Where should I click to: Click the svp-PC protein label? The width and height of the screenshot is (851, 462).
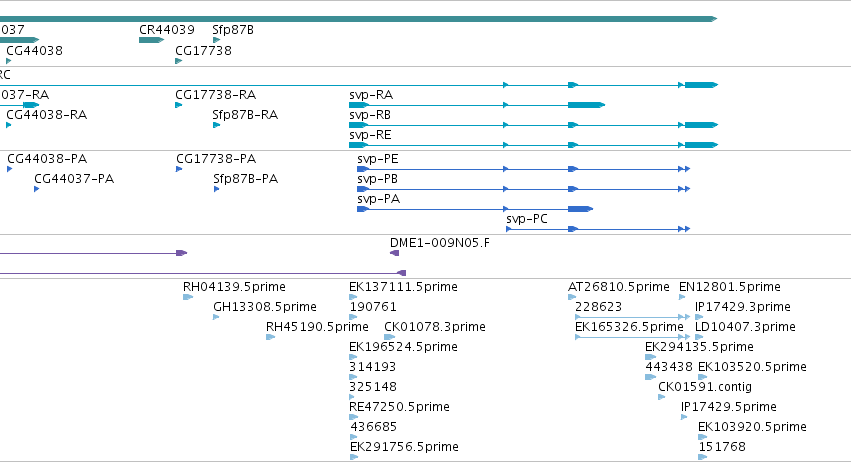point(527,219)
